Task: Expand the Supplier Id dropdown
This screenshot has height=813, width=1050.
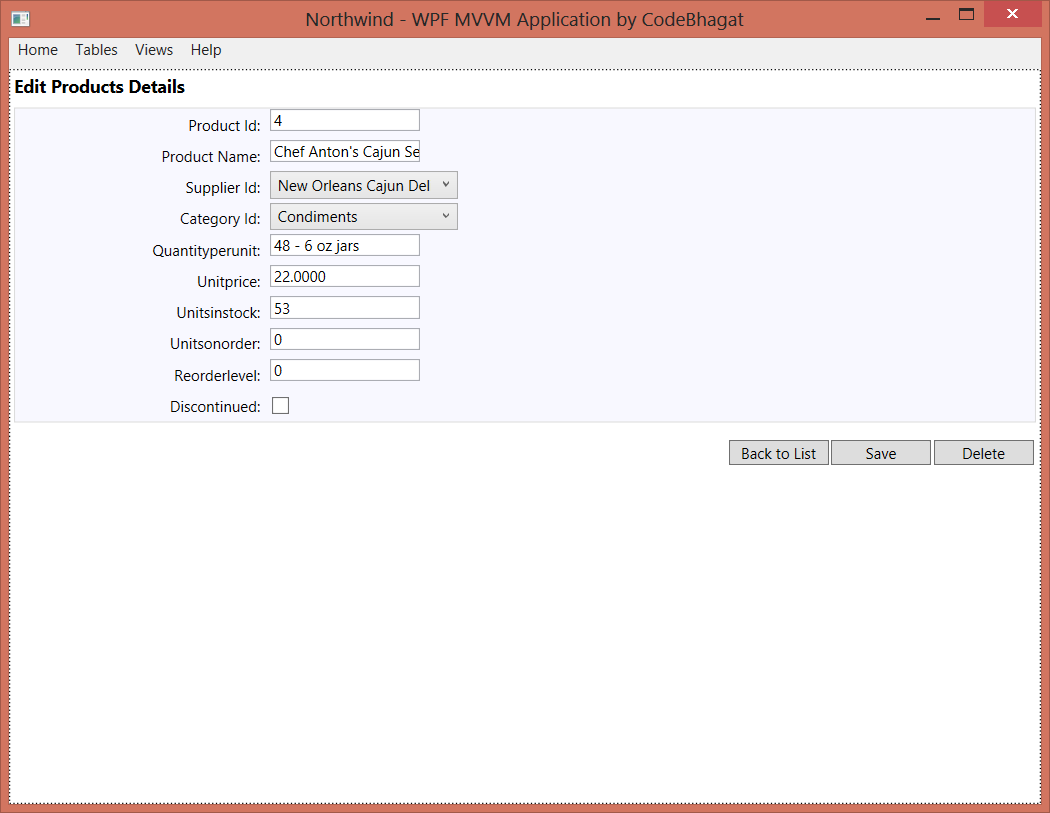Action: (x=363, y=186)
